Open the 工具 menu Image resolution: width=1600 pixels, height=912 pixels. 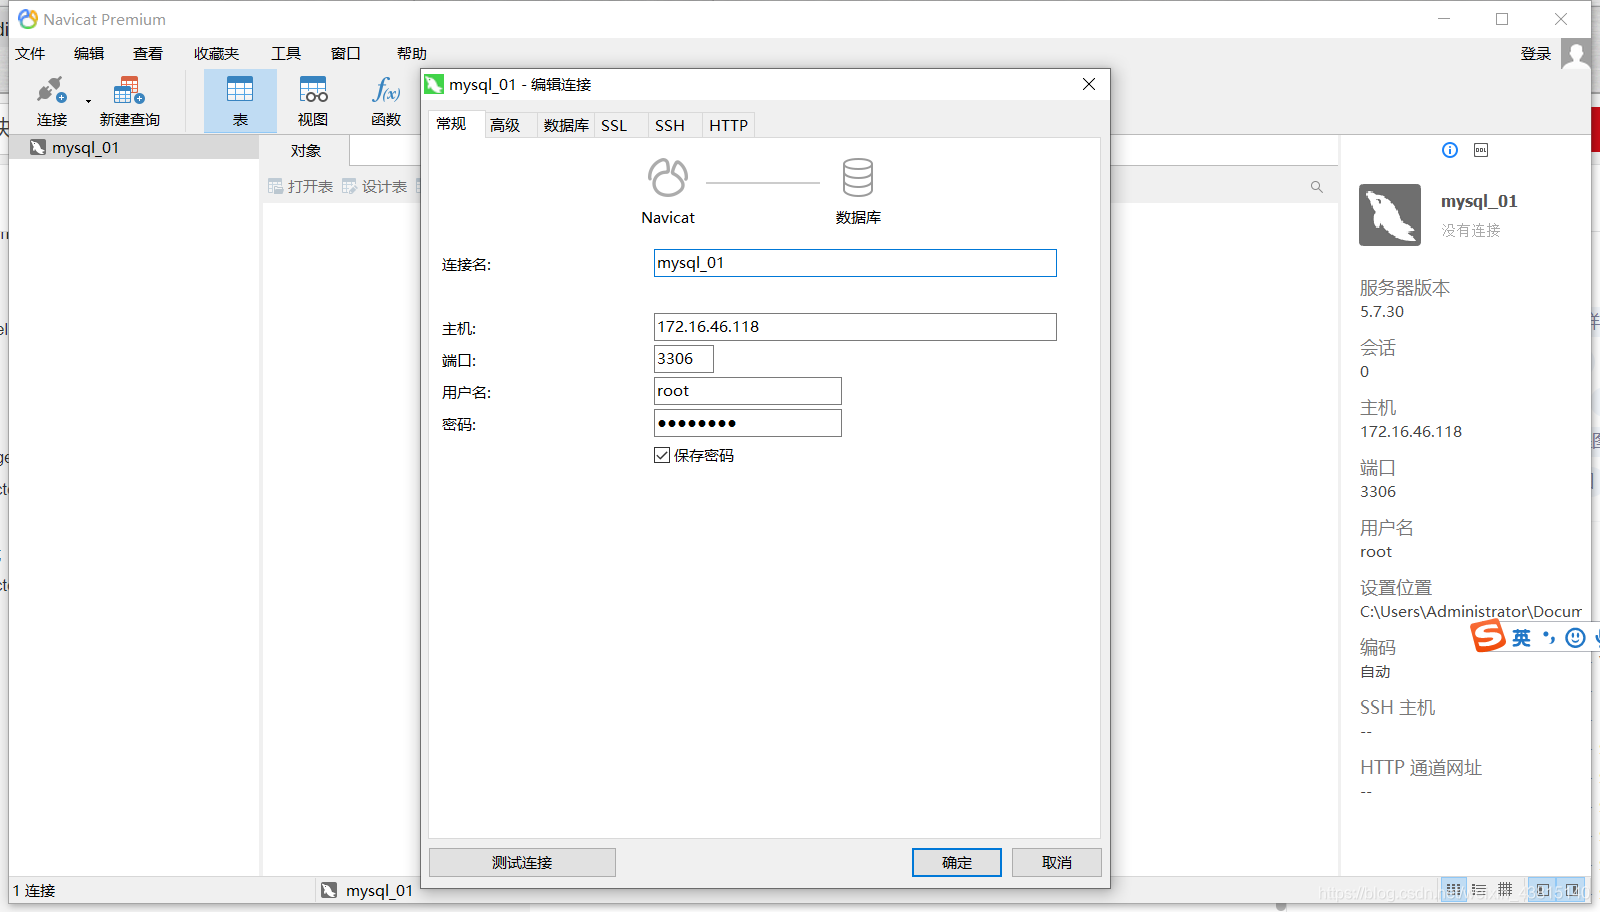286,54
